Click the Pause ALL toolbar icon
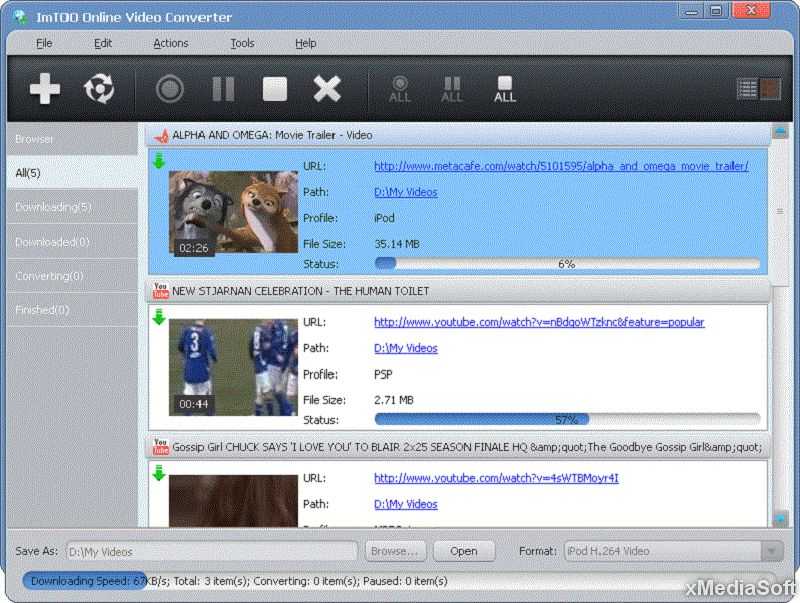 (452, 89)
